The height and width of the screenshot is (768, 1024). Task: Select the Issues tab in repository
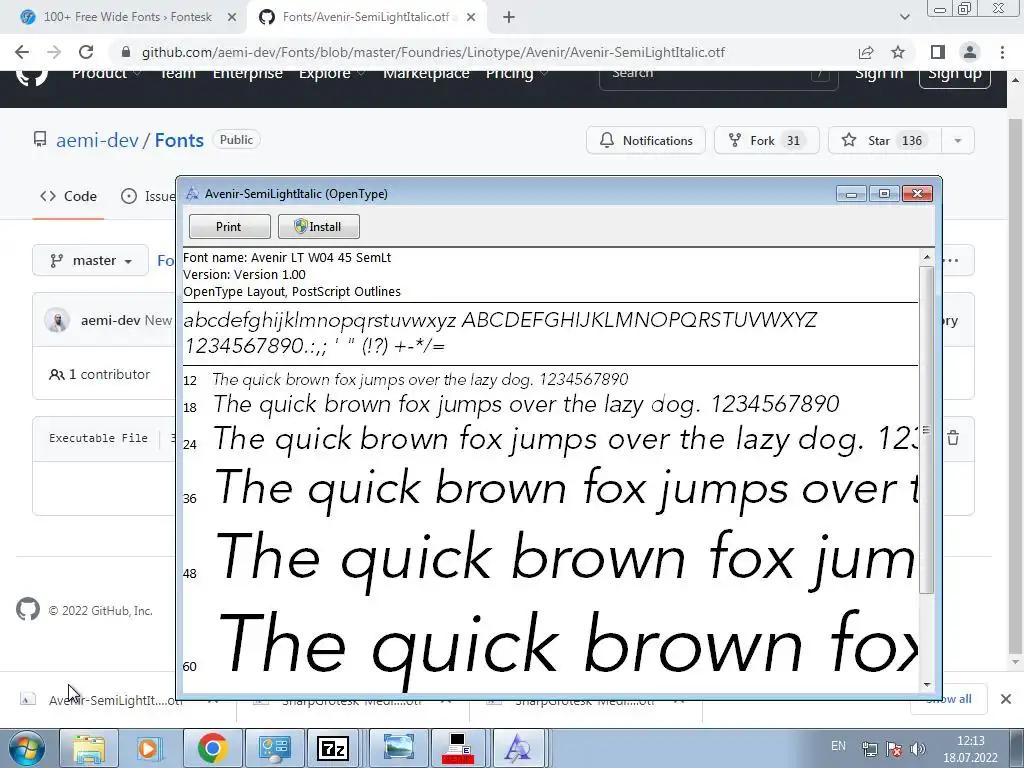[148, 196]
